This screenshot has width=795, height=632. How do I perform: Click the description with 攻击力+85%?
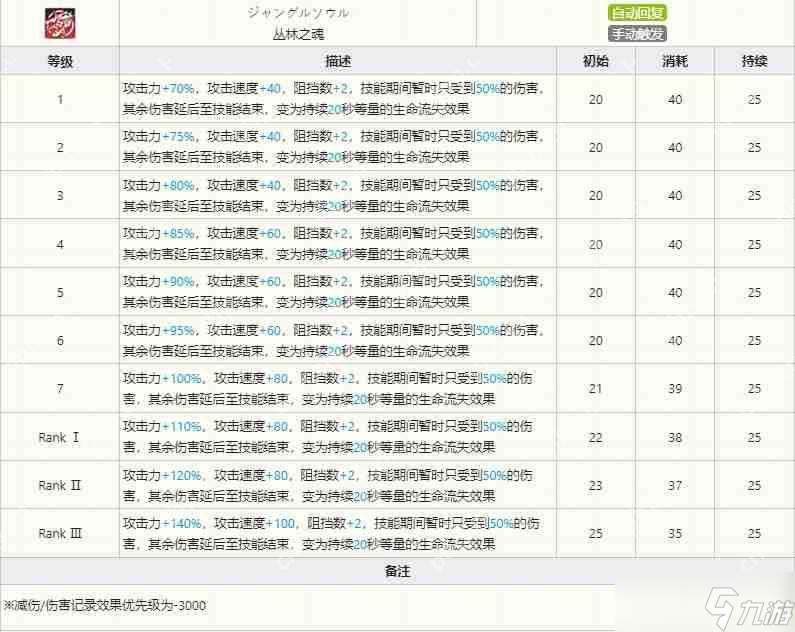[334, 244]
